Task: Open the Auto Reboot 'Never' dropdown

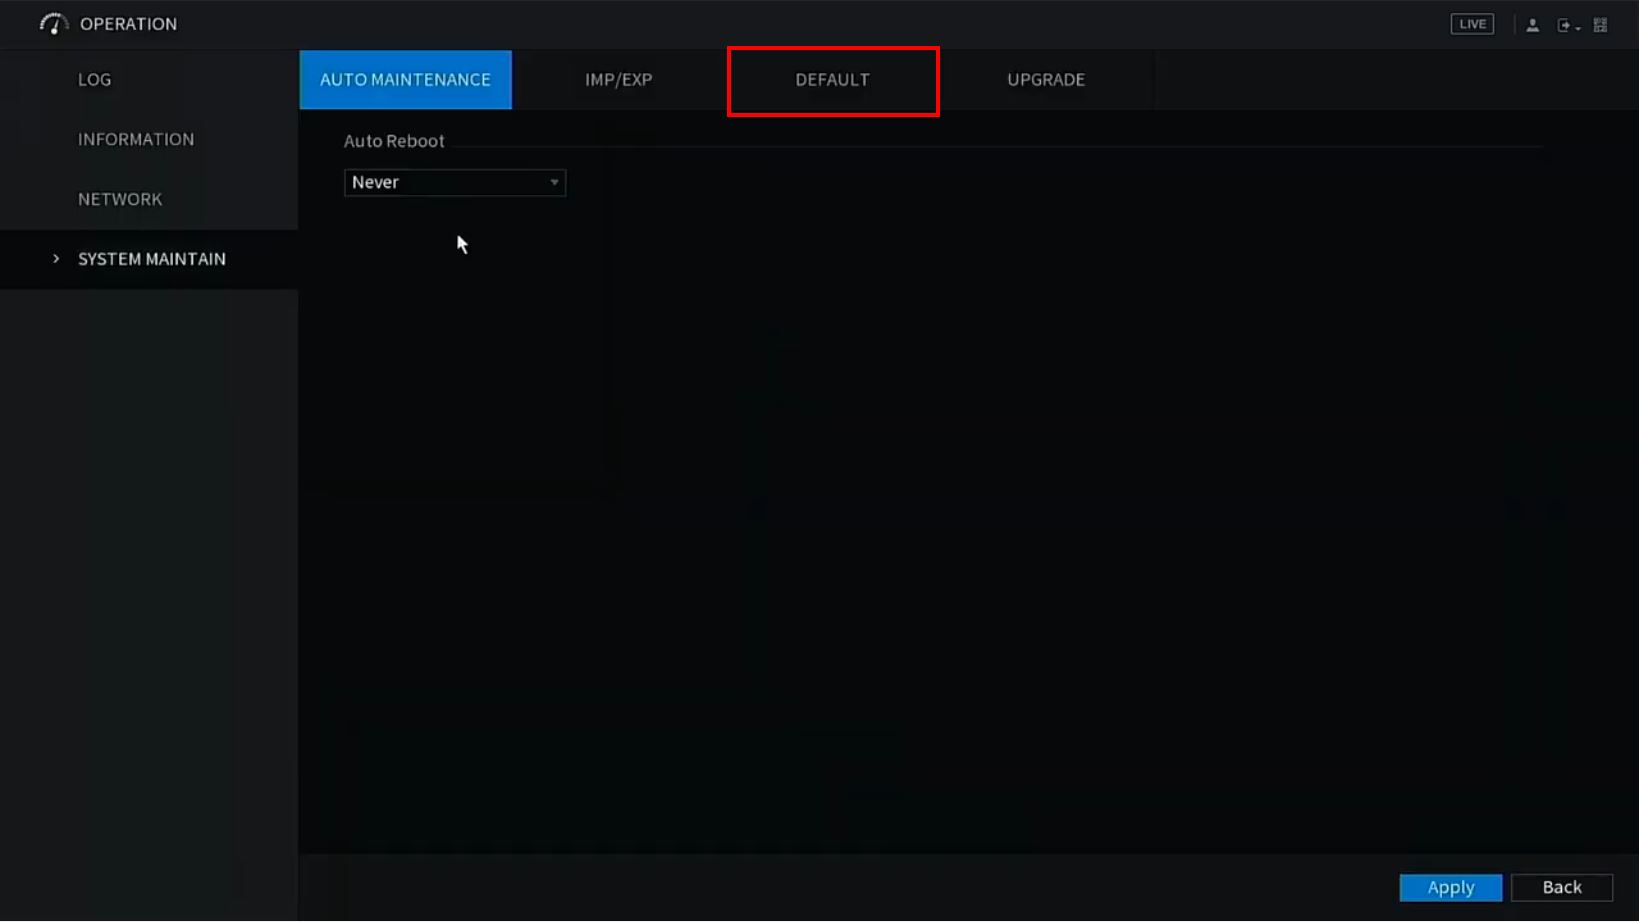Action: point(455,182)
